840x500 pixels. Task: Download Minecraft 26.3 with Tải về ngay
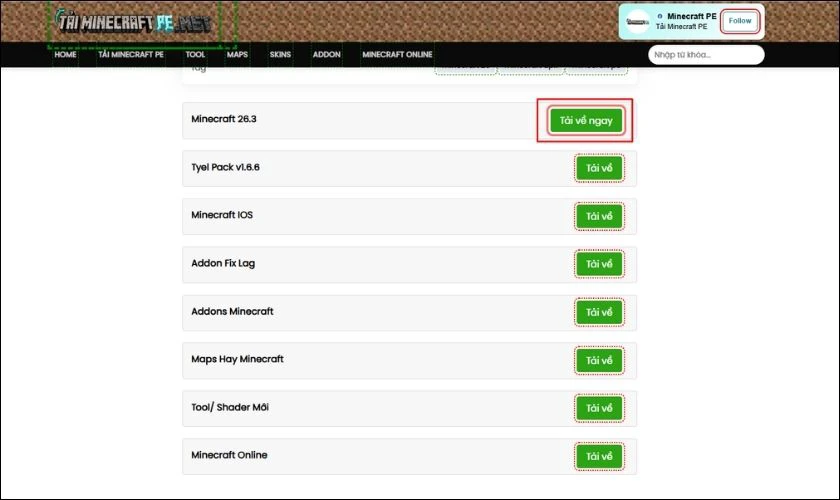tap(586, 121)
